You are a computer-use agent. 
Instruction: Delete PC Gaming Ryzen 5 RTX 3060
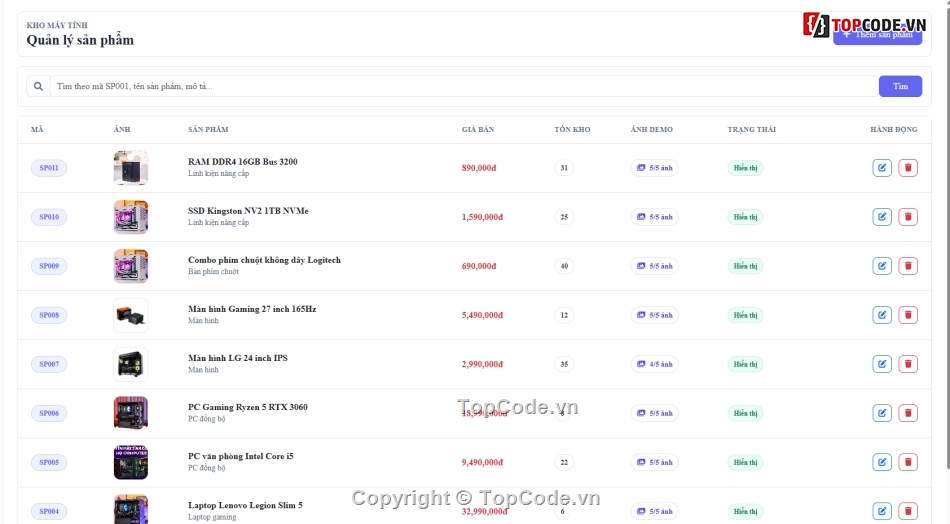click(908, 413)
